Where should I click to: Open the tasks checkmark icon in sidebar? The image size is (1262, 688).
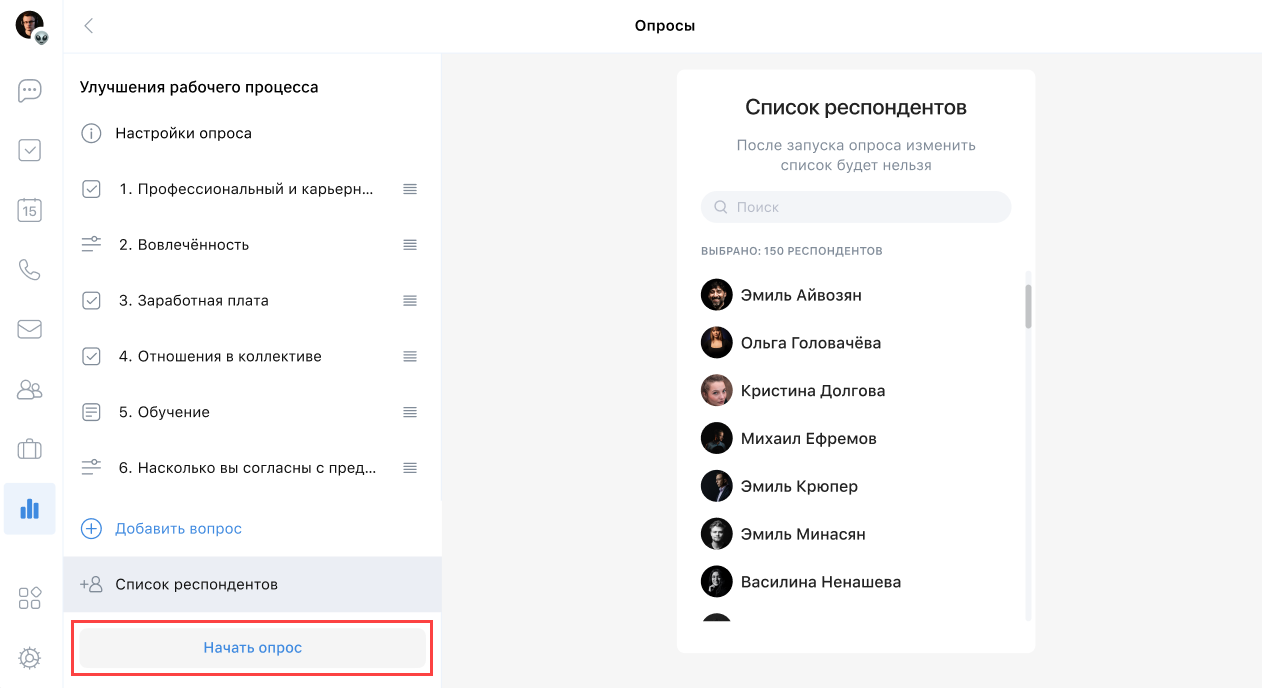pos(30,150)
